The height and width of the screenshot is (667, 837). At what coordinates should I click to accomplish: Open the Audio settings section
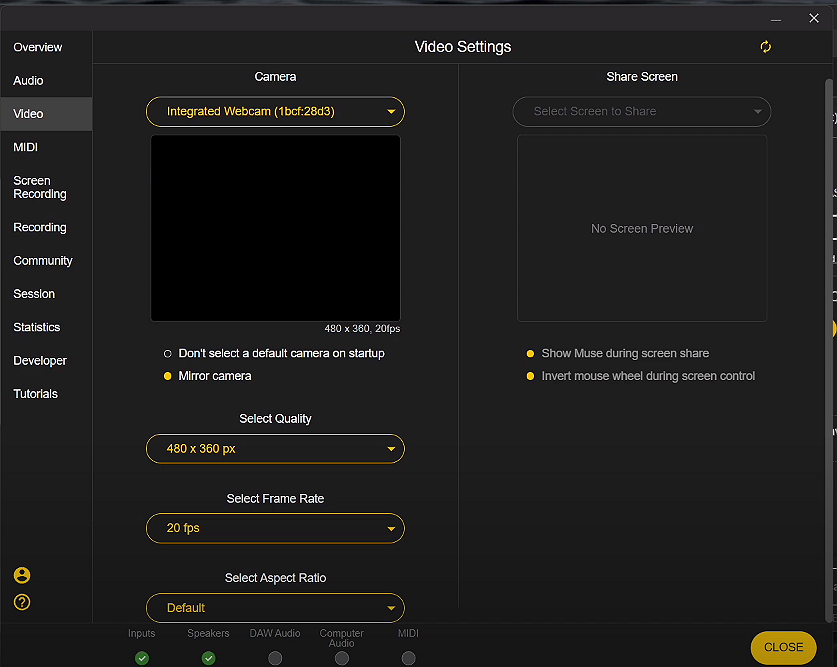click(46, 81)
